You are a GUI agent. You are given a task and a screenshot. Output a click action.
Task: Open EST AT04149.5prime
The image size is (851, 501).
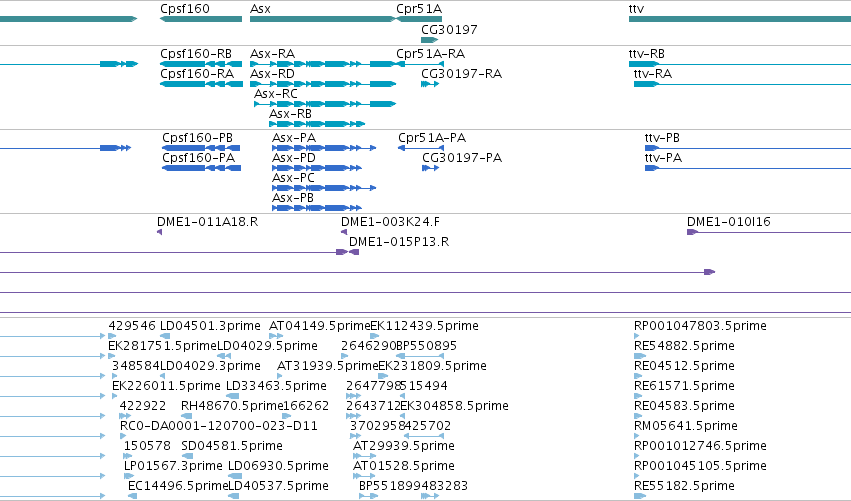320,326
